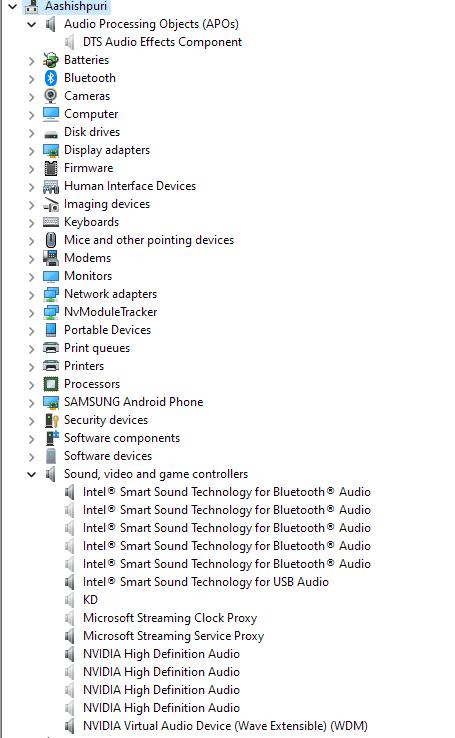
Task: Select Intel Smart Sound Technology for USB Audio
Action: (x=206, y=582)
